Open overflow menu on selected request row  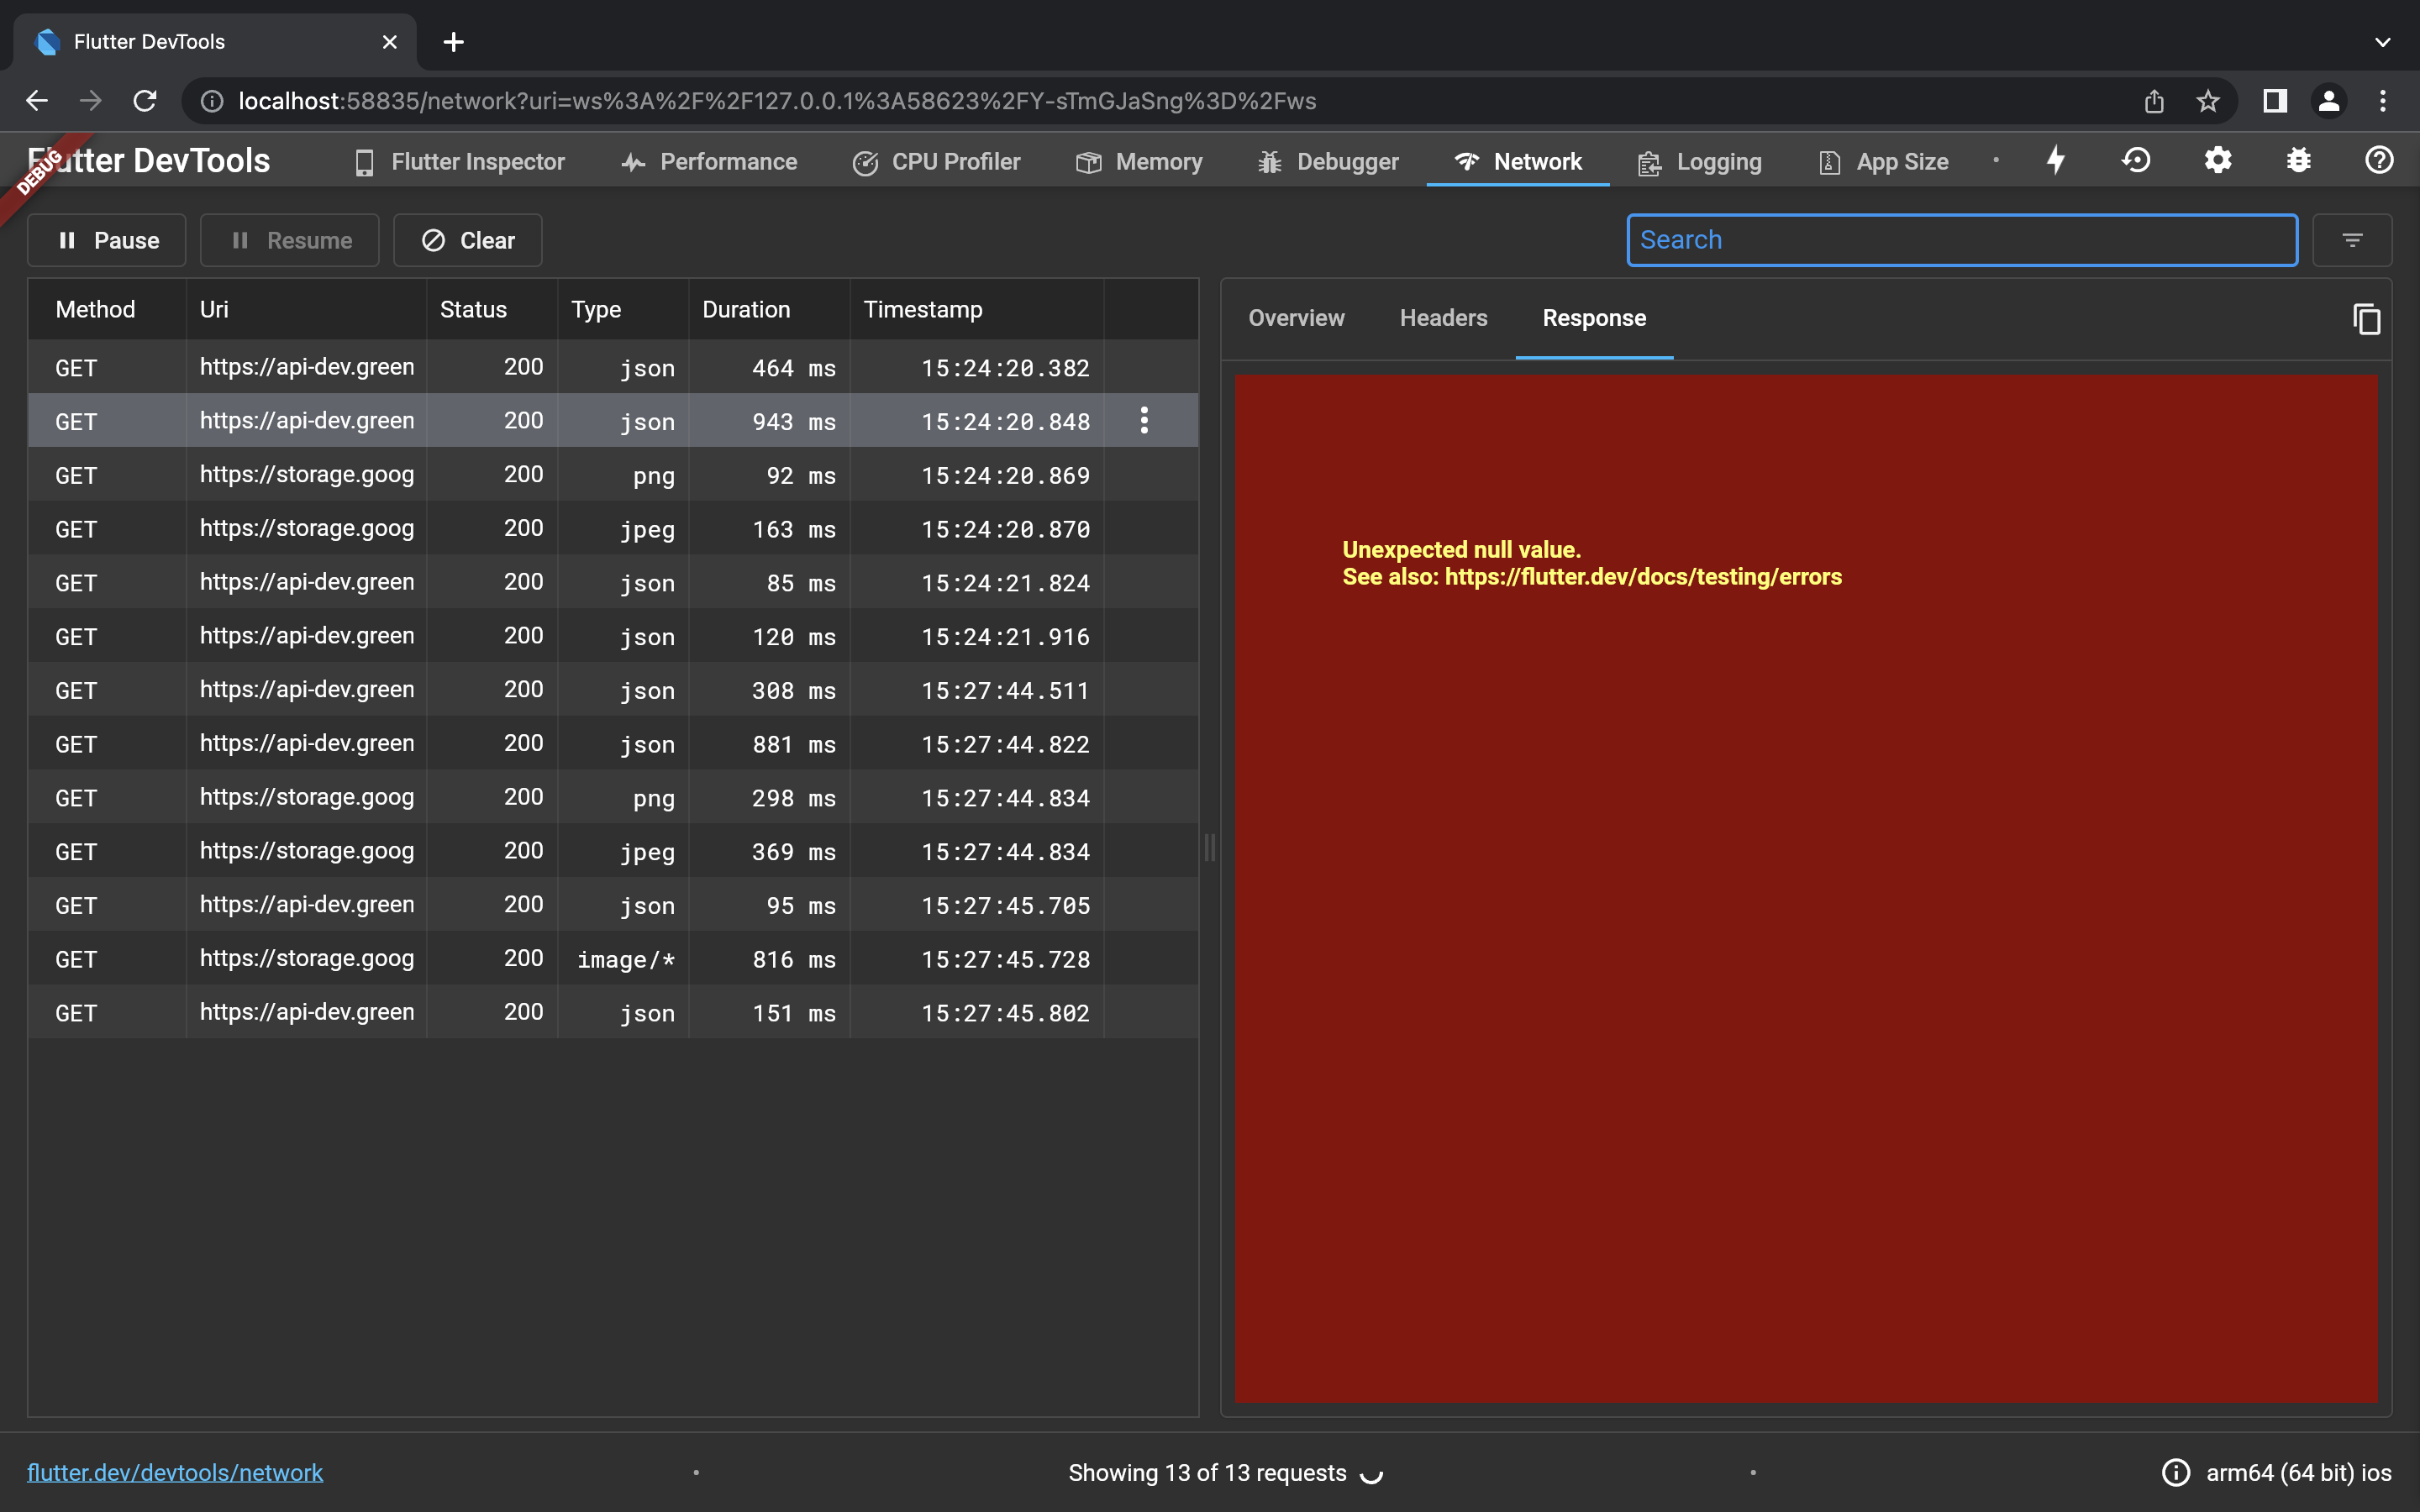click(1143, 420)
